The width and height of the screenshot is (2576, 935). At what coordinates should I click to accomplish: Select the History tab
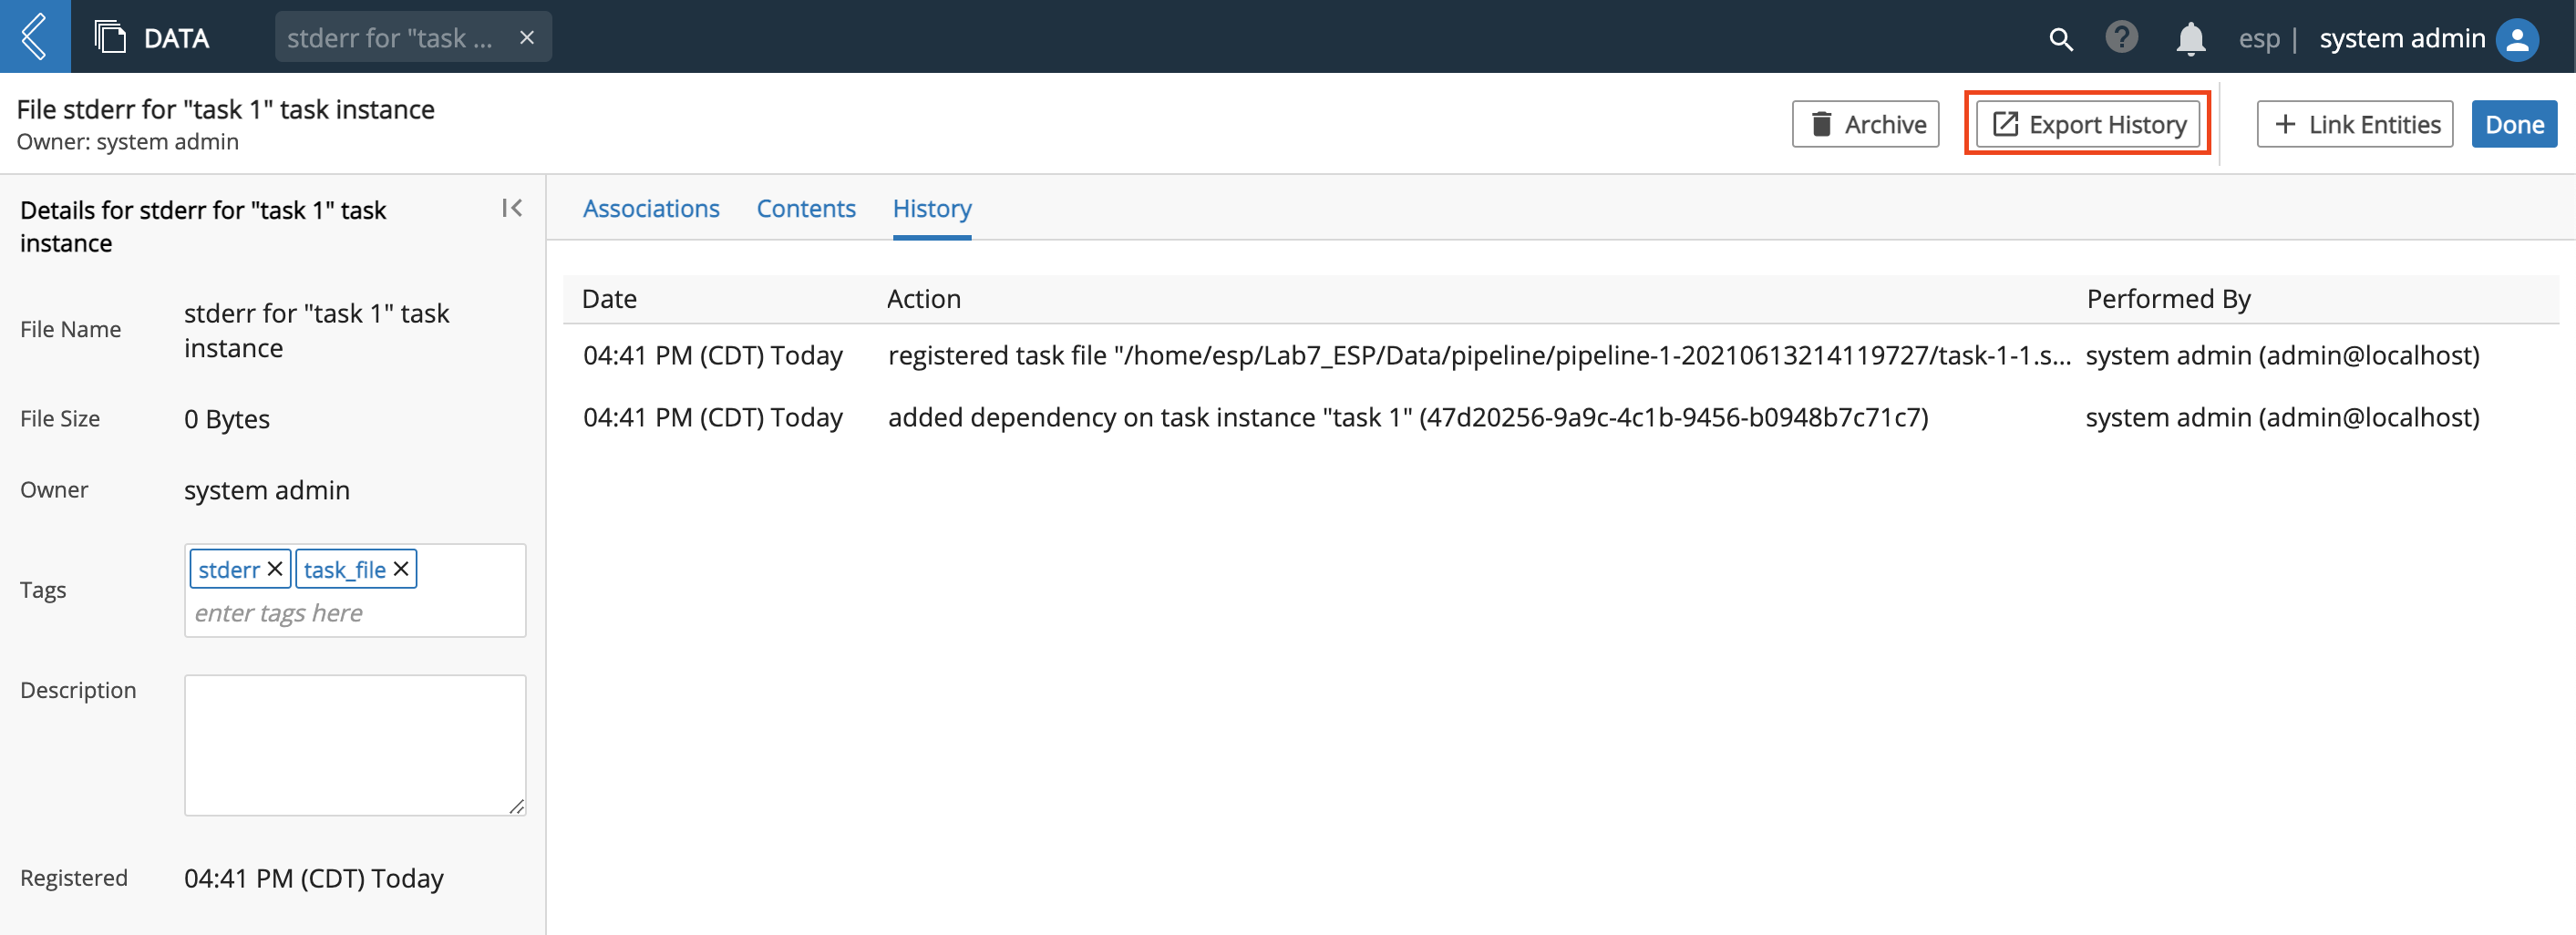[x=932, y=208]
